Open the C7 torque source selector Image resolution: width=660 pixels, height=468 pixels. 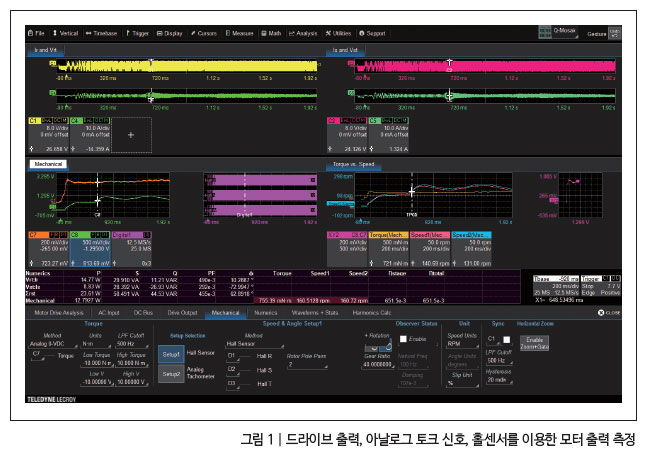click(x=38, y=356)
